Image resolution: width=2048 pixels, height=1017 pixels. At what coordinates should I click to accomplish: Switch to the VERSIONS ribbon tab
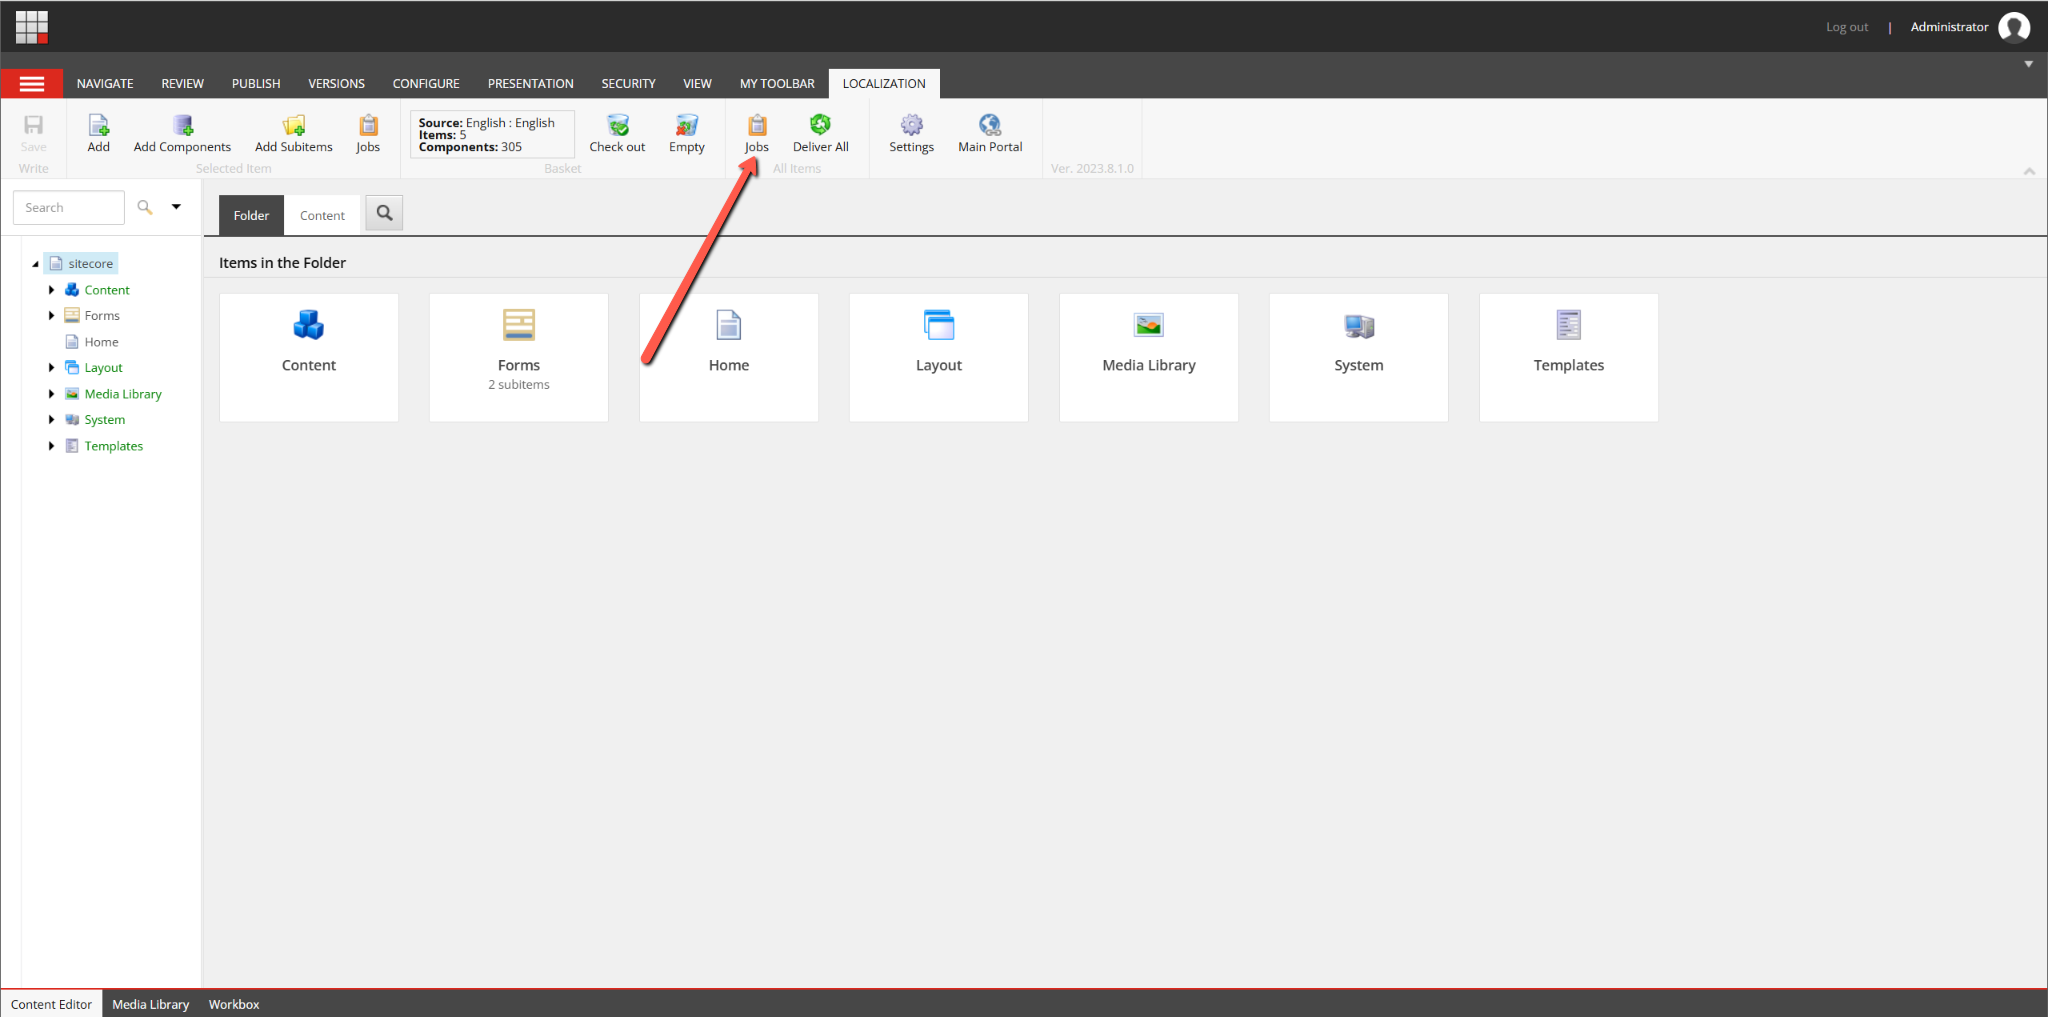click(x=336, y=84)
